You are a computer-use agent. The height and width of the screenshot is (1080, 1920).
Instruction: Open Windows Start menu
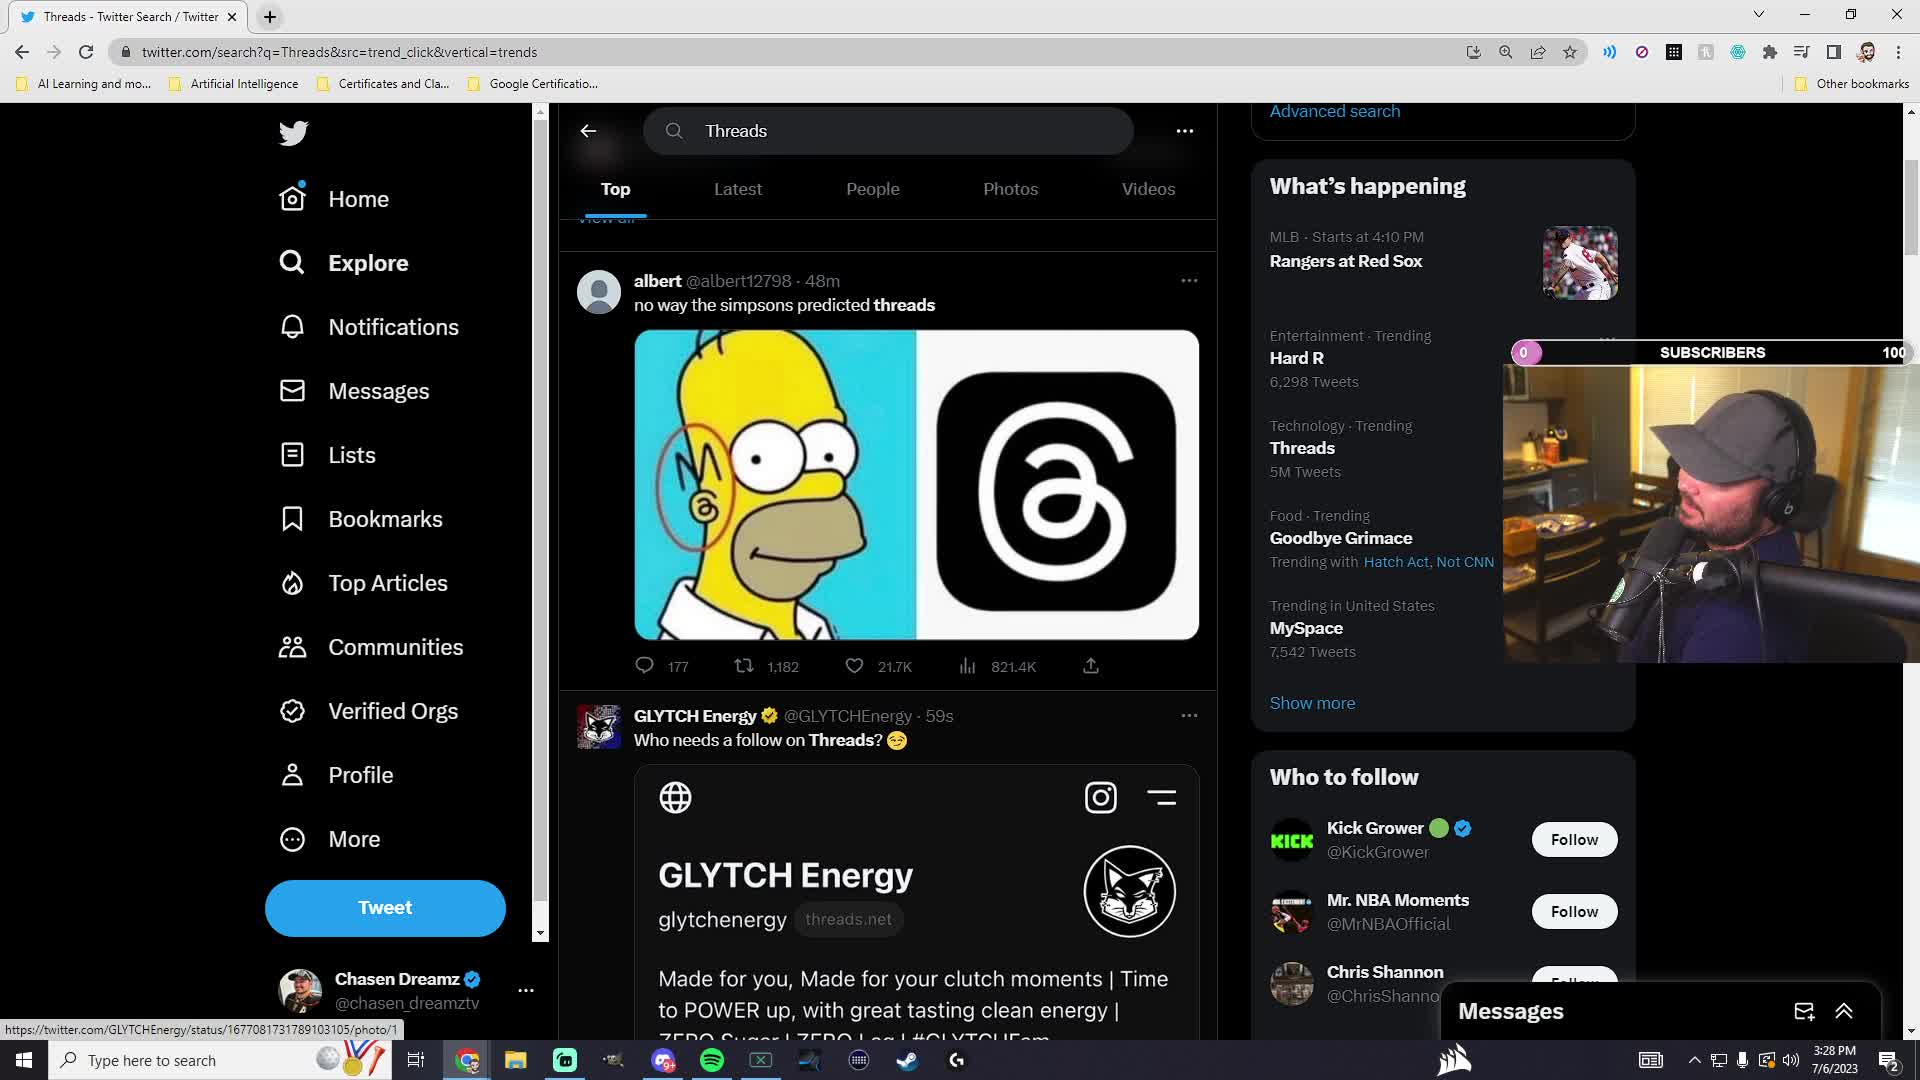coord(24,1060)
